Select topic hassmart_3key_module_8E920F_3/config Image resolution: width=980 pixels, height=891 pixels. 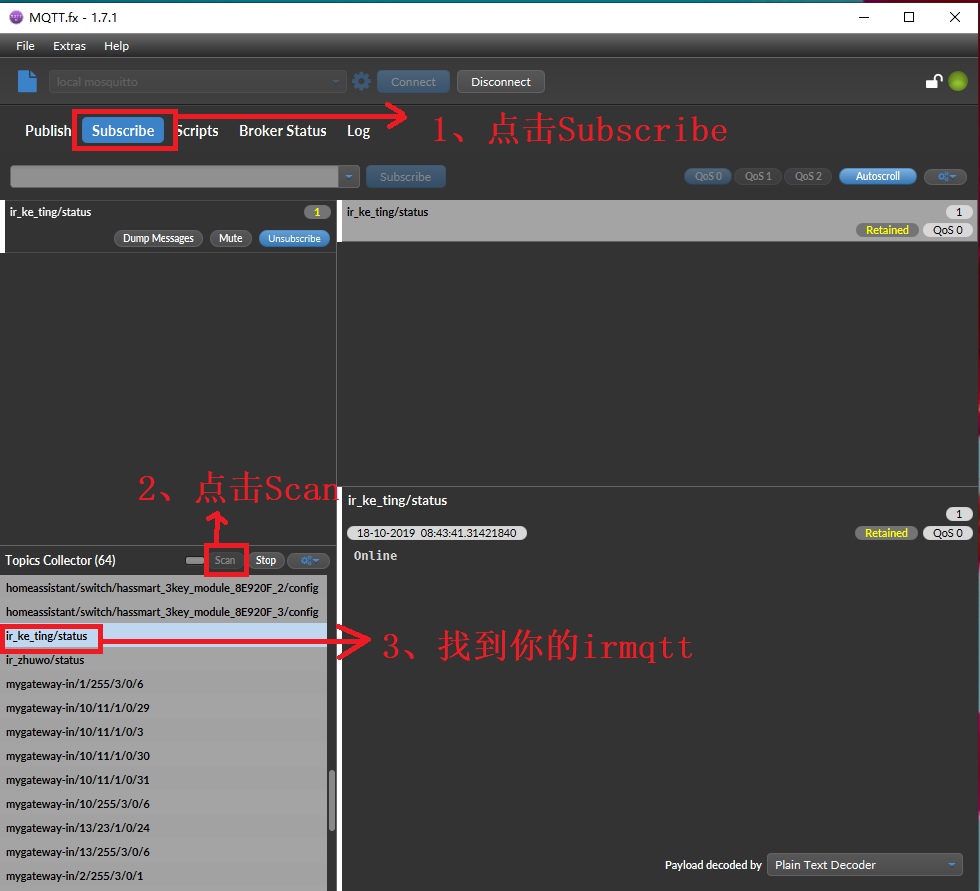tap(163, 612)
